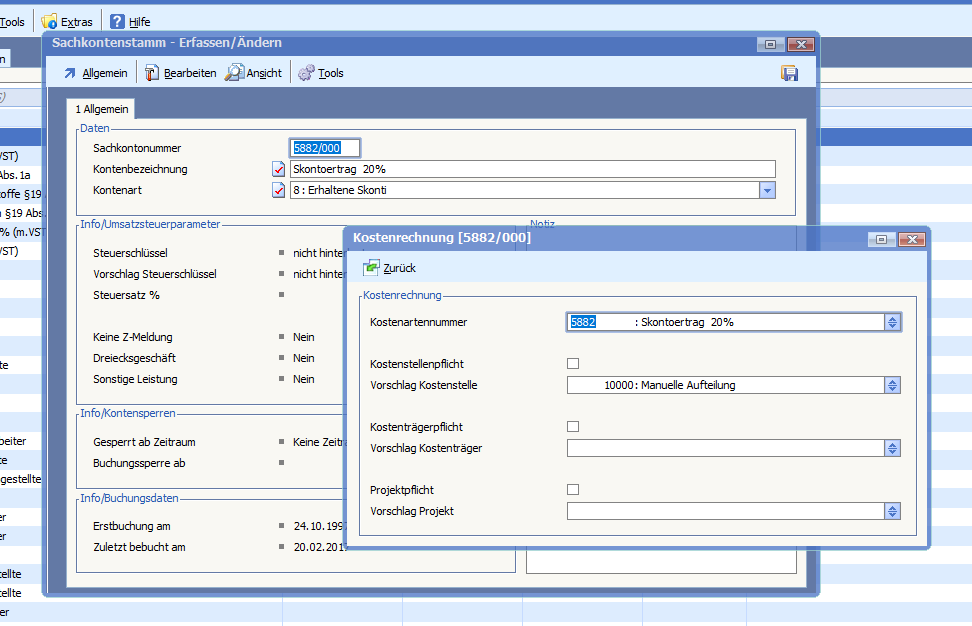Open the Vorschlag Kostenträger selector arrow

pos(893,449)
